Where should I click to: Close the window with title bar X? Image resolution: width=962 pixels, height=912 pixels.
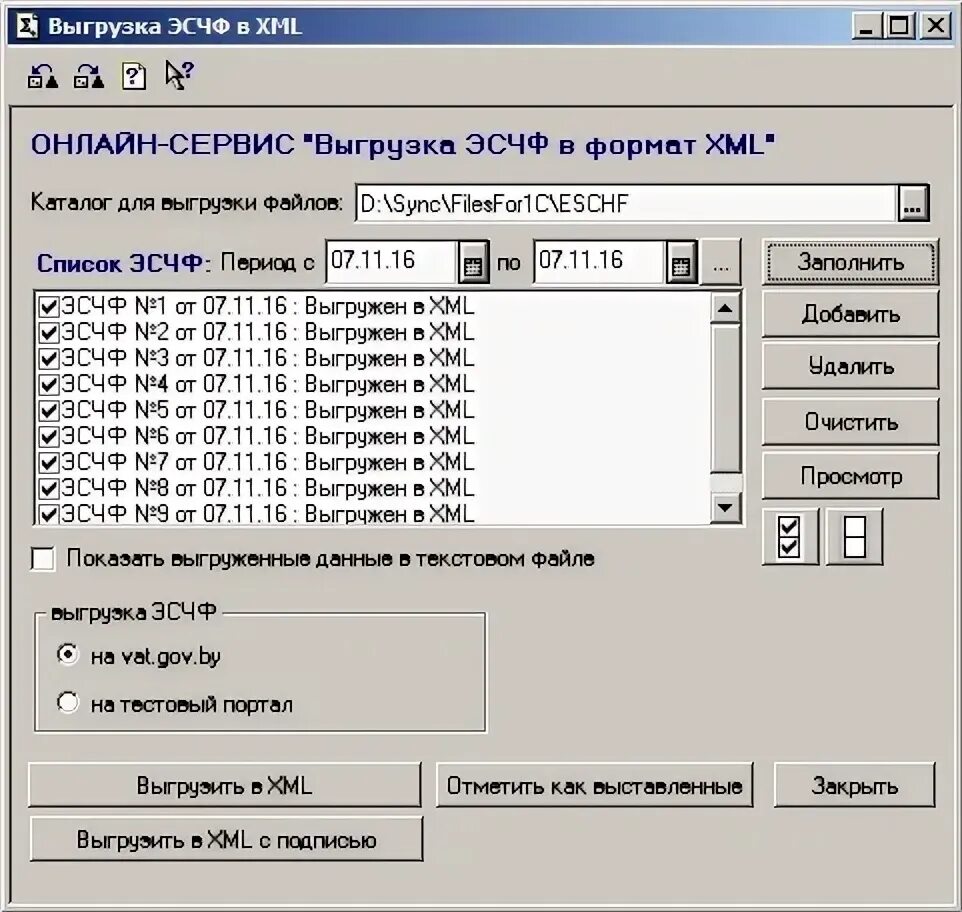click(x=936, y=26)
